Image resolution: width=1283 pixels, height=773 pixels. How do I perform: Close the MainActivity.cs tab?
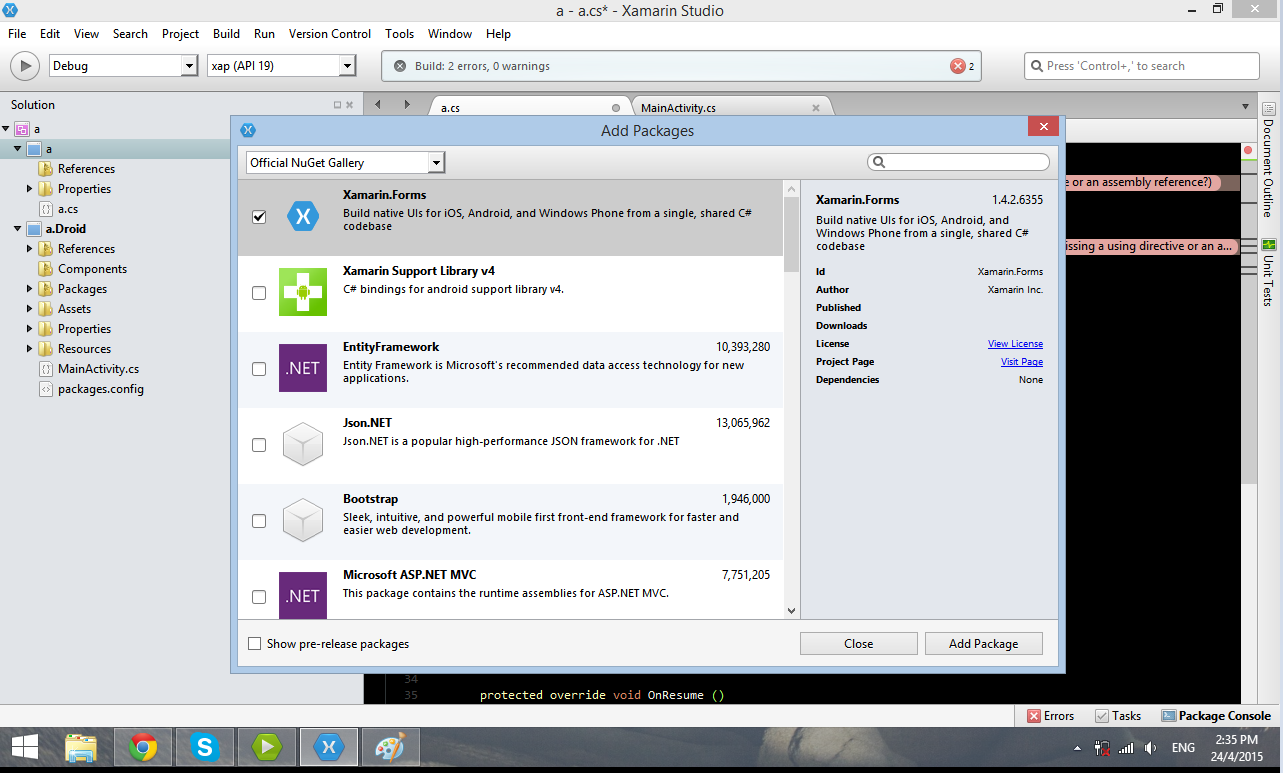point(816,108)
